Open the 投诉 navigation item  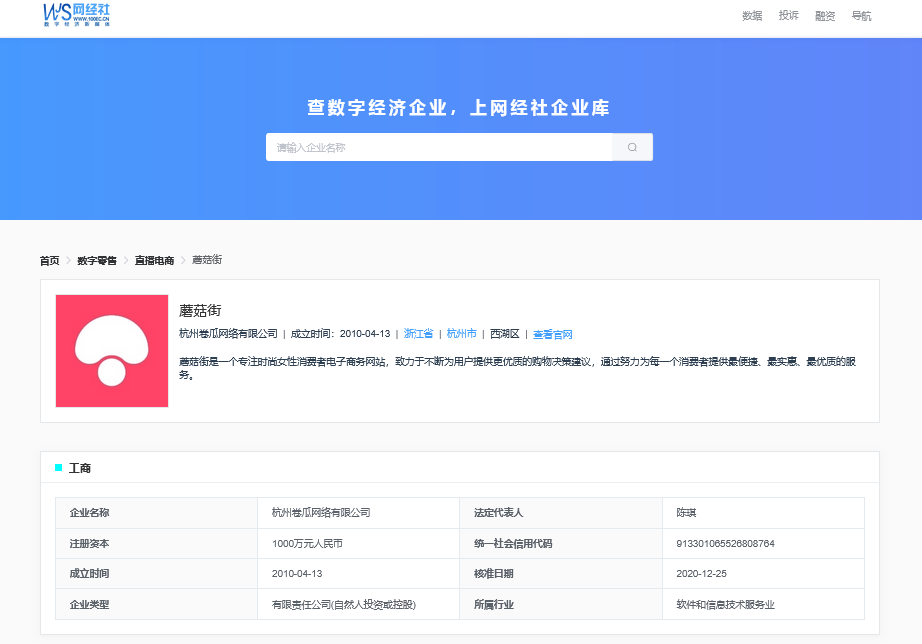[x=789, y=16]
